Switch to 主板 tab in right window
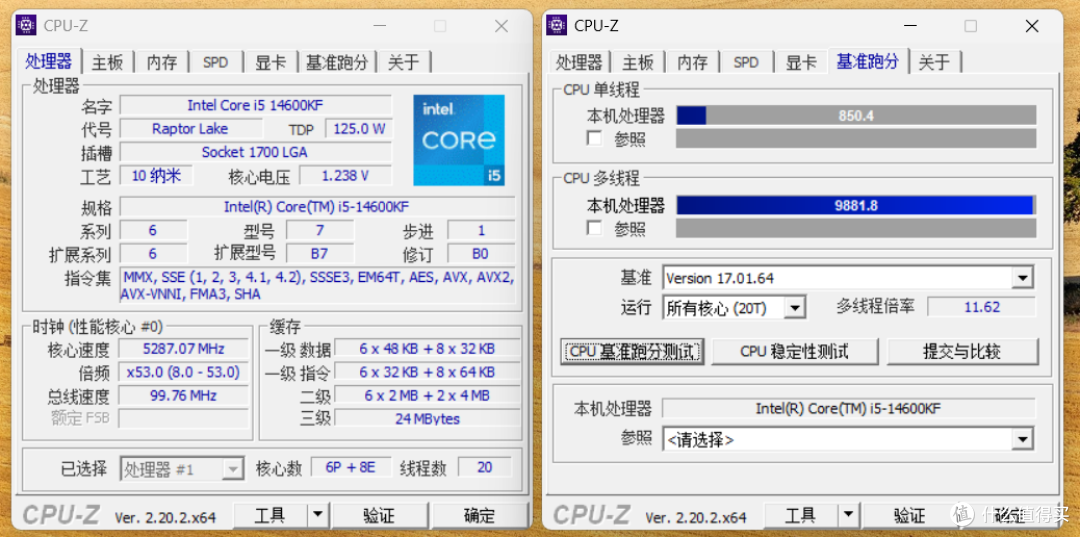 click(638, 62)
